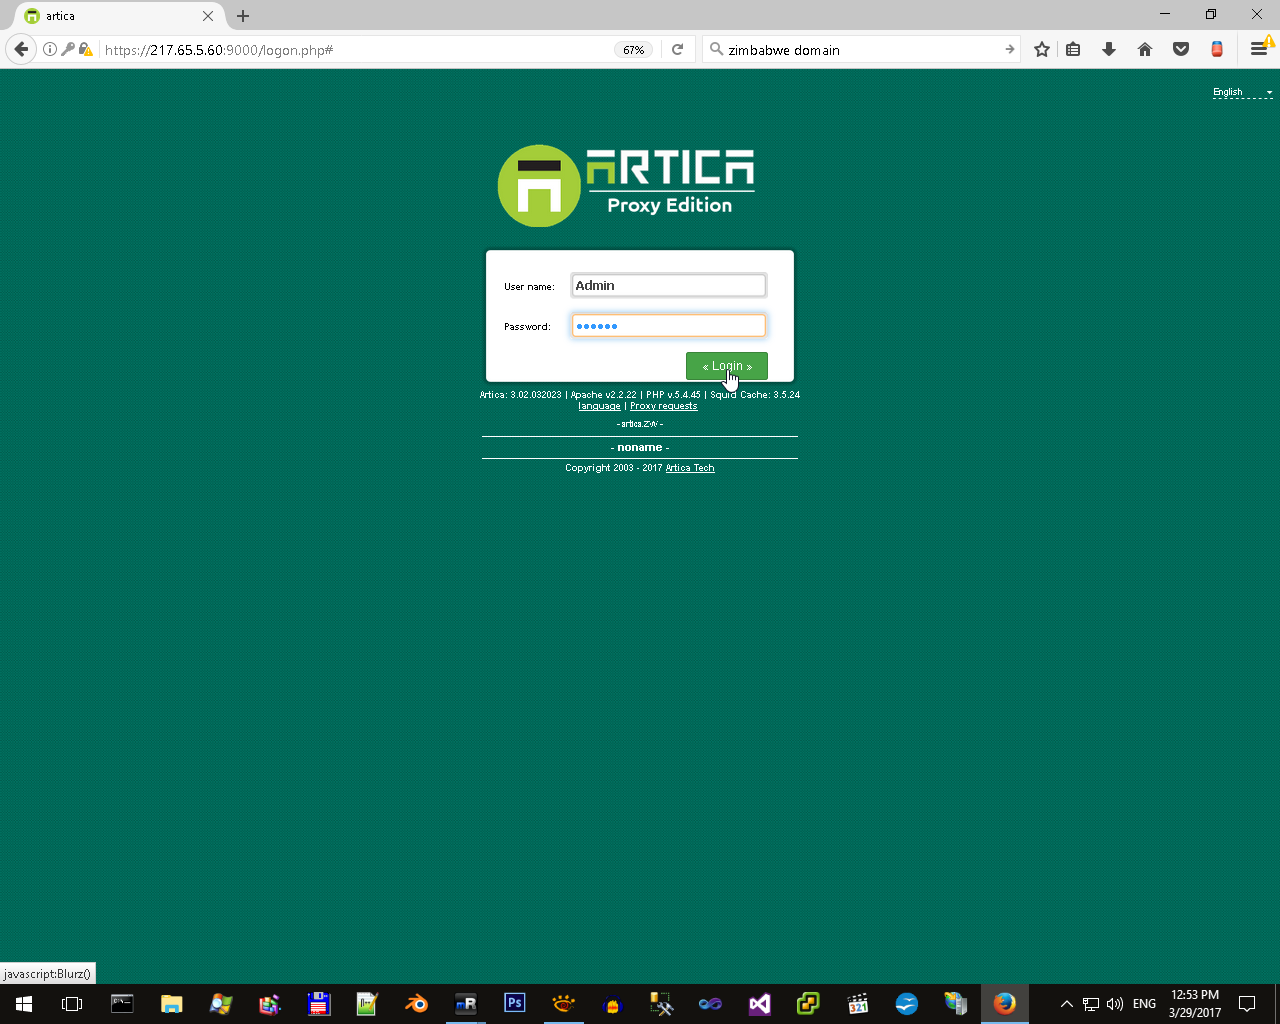Open the Proxy requests link
Image resolution: width=1280 pixels, height=1024 pixels.
pos(664,406)
